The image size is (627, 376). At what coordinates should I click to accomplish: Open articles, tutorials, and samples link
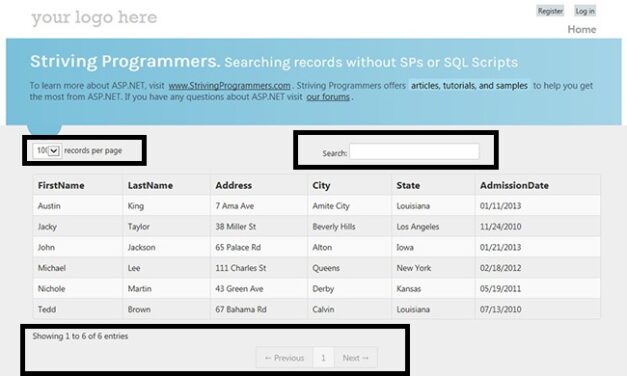[x=469, y=86]
